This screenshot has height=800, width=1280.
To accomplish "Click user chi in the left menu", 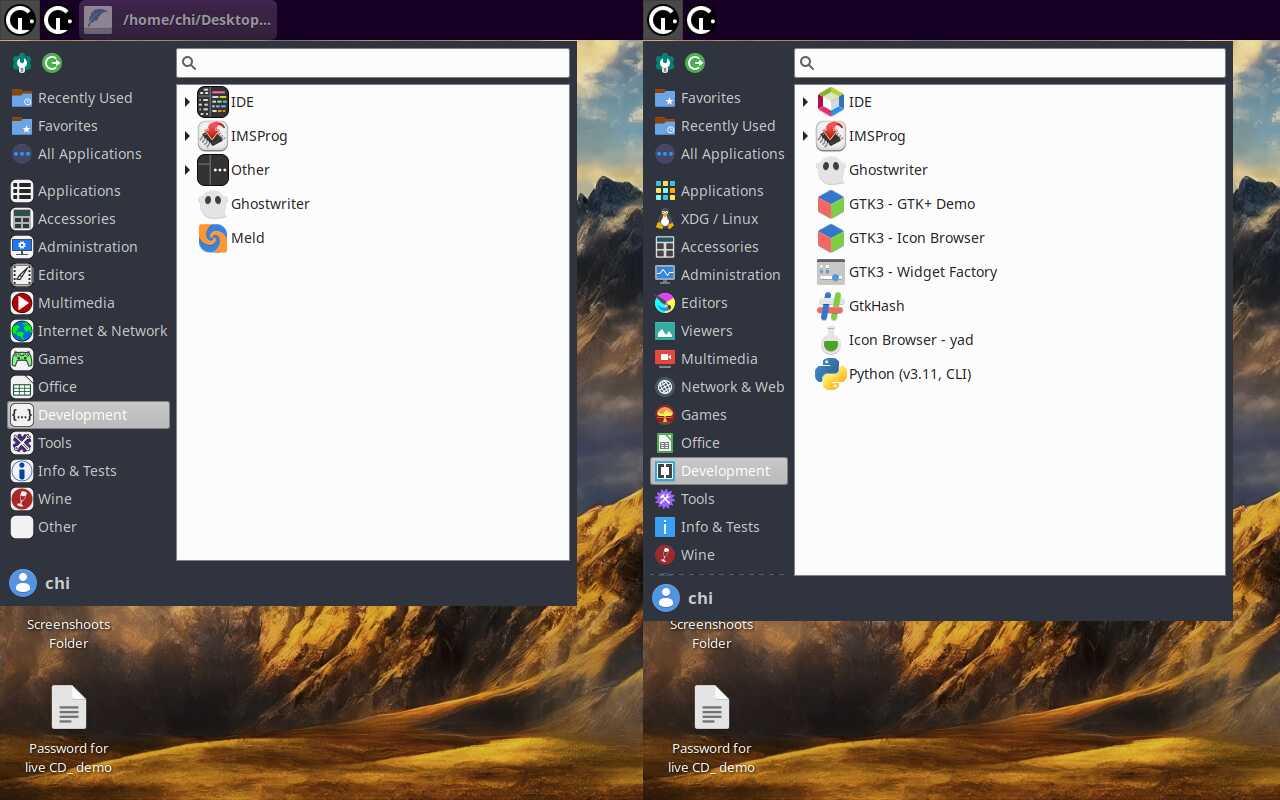I will tap(40, 583).
